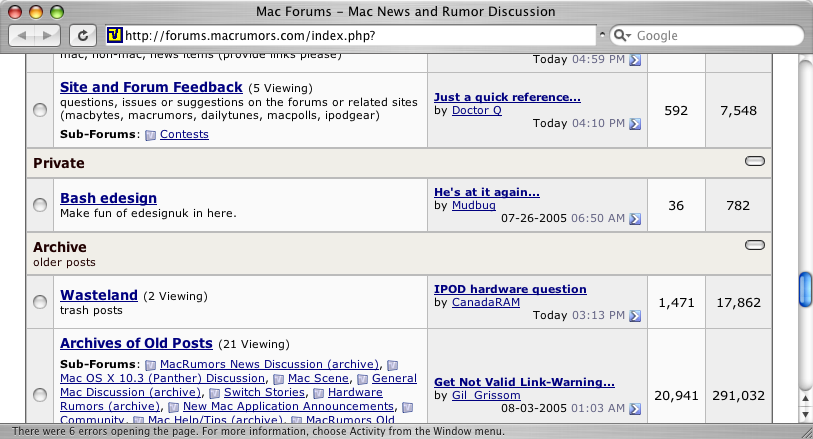The image size is (813, 439).
Task: Go to last post arrow for Bash edesign
Action: pos(635,219)
